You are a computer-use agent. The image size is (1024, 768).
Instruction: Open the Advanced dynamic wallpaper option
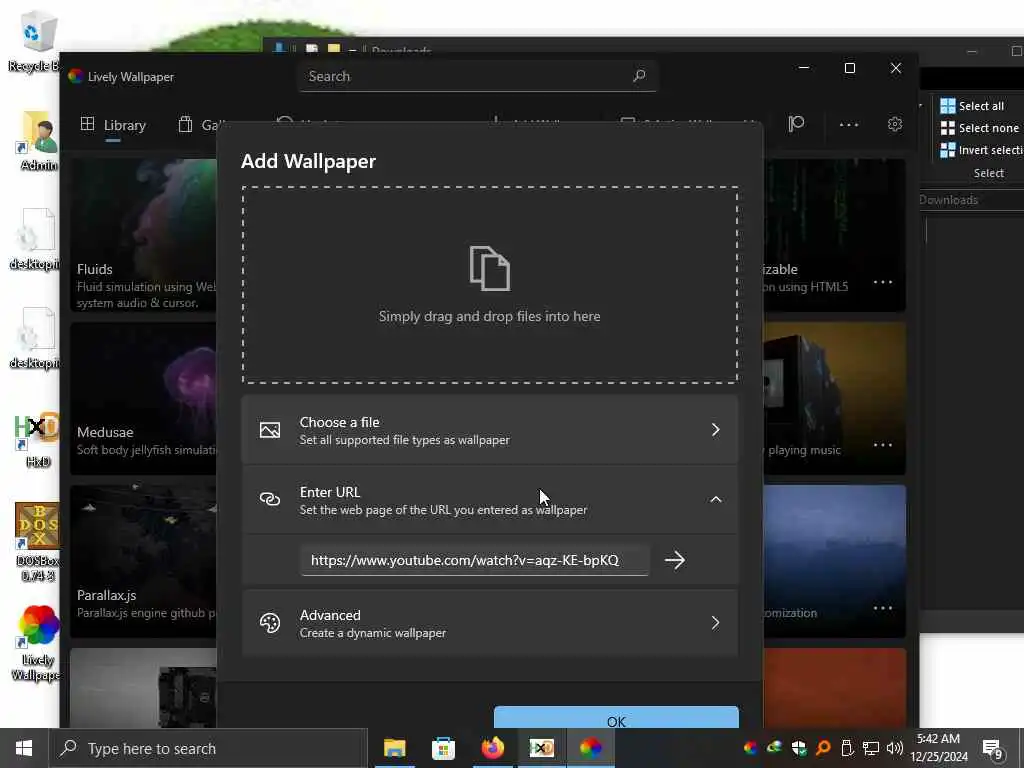[490, 623]
